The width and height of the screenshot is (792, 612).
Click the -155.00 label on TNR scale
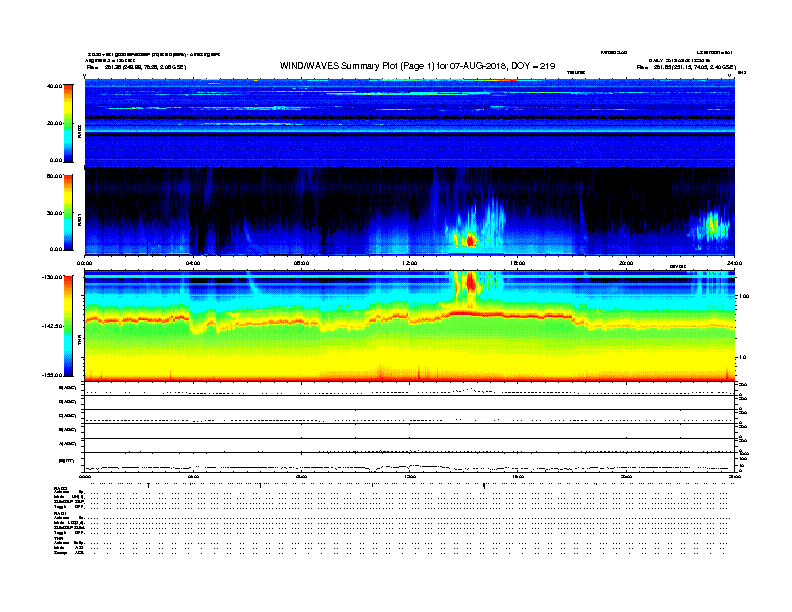(52, 375)
